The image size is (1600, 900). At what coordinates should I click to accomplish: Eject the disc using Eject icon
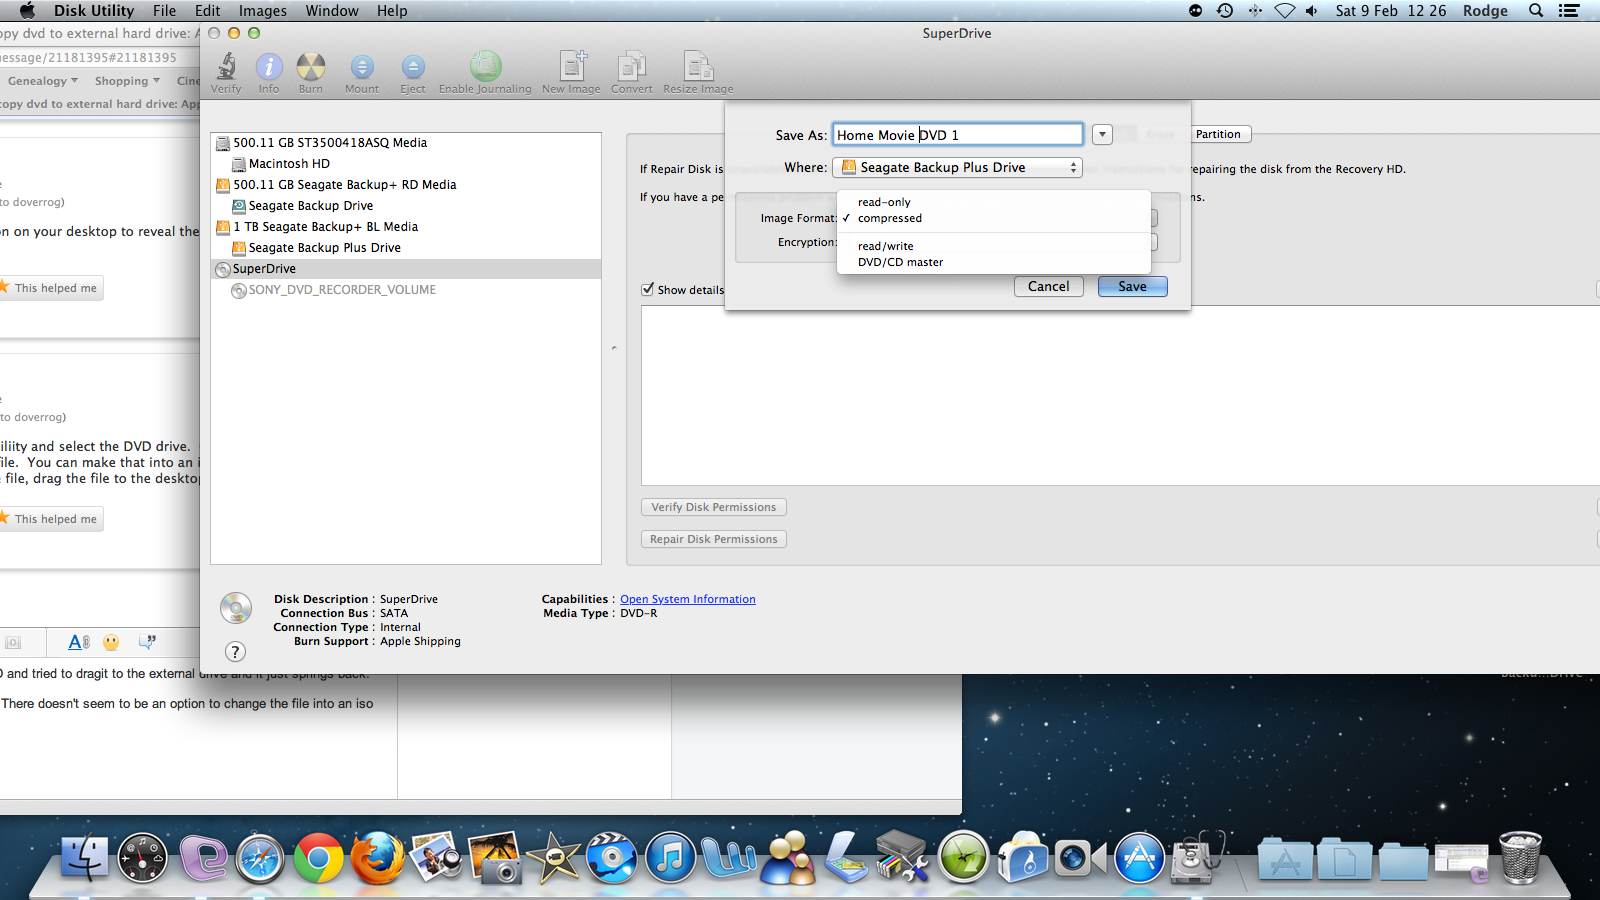(x=413, y=68)
